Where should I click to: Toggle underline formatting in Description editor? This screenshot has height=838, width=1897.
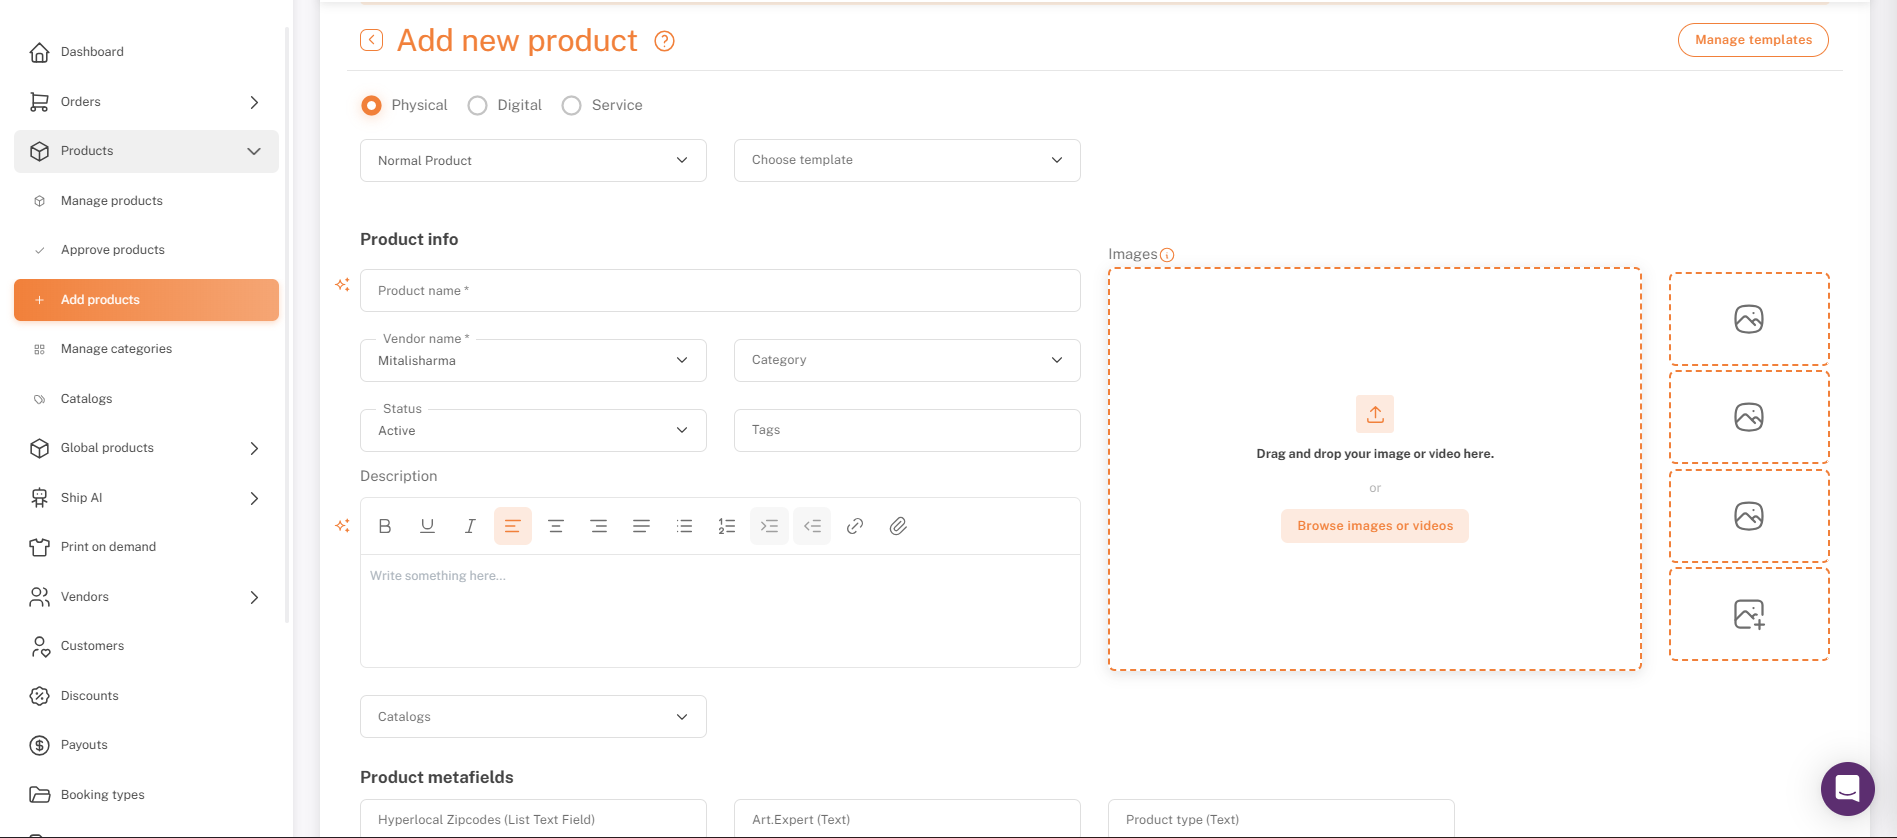coord(427,526)
